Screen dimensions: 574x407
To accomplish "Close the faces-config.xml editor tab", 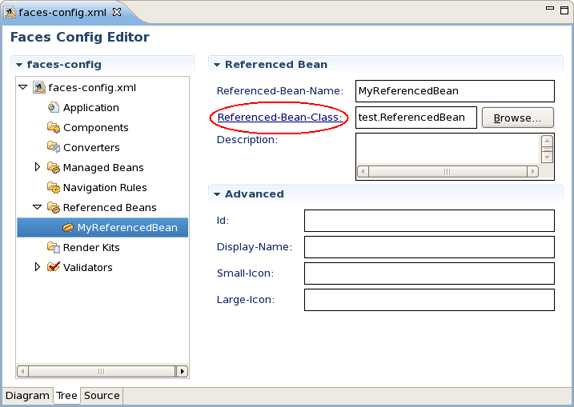I will coord(117,12).
